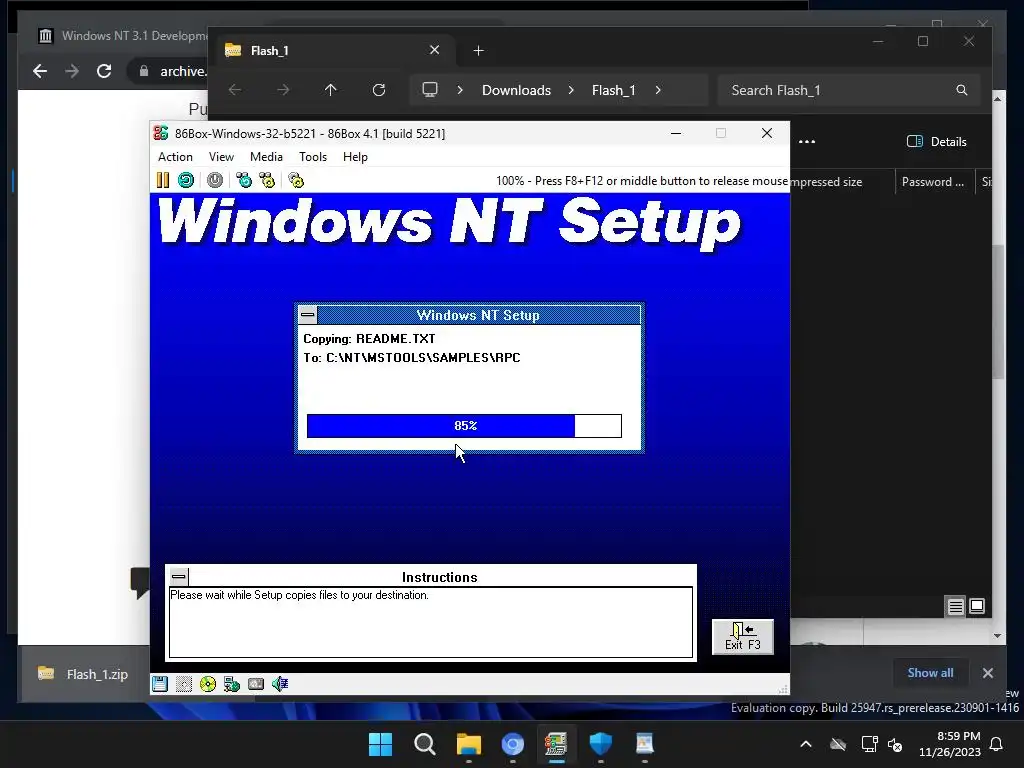The image size is (1024, 768).
Task: Open the Instructions window control menu box
Action: click(178, 577)
